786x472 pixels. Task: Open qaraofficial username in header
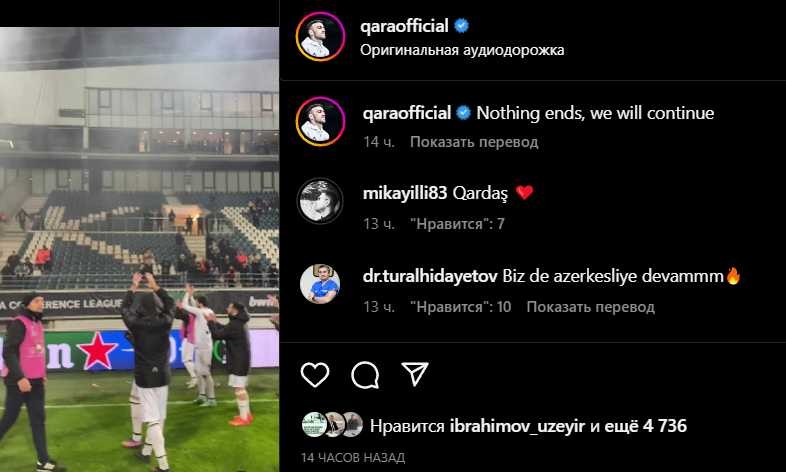click(404, 26)
